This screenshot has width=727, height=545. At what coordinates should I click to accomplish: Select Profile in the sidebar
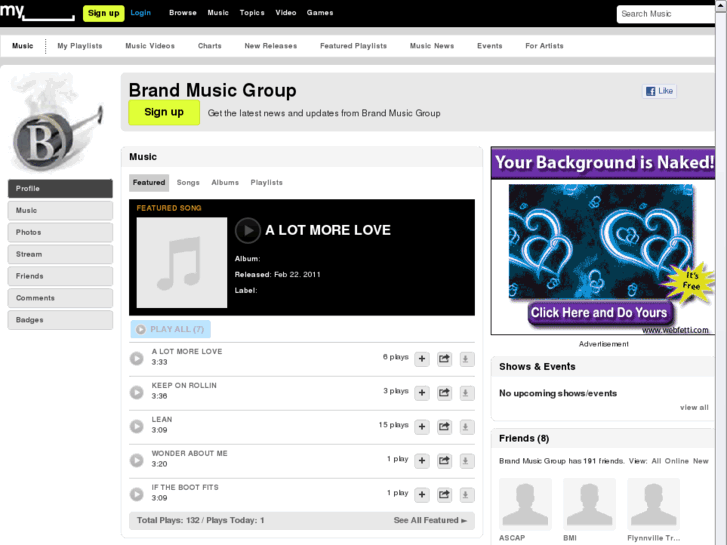pyautogui.click(x=60, y=189)
